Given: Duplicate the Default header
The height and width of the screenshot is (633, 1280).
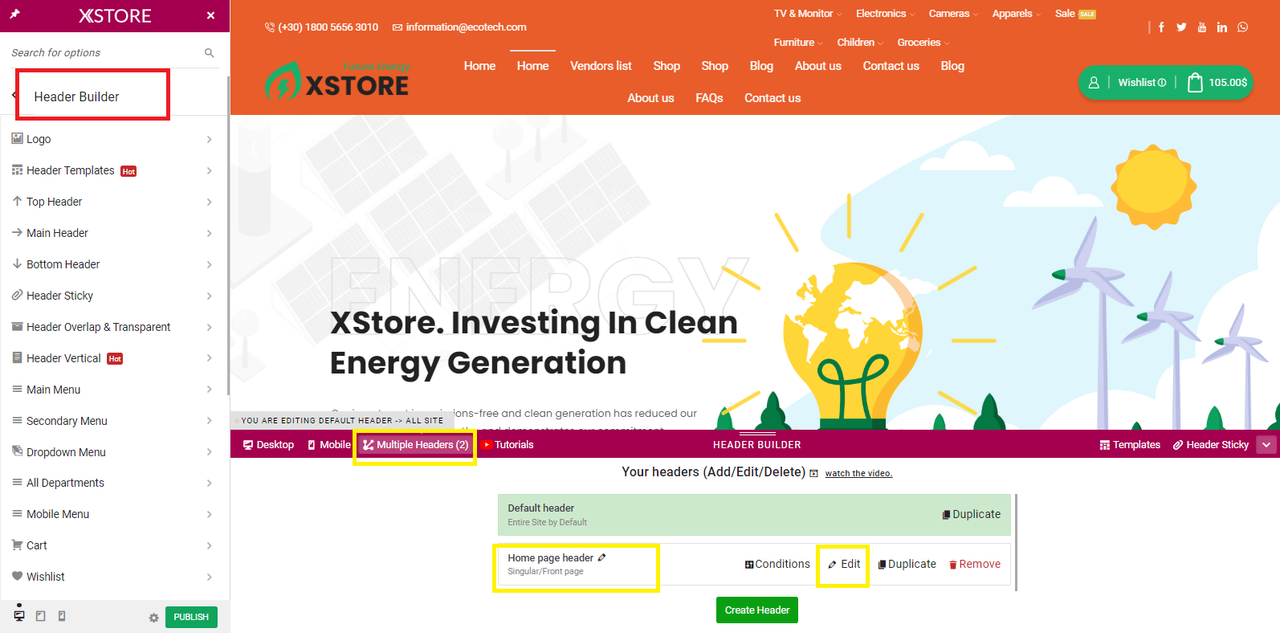Looking at the screenshot, I should coord(971,514).
